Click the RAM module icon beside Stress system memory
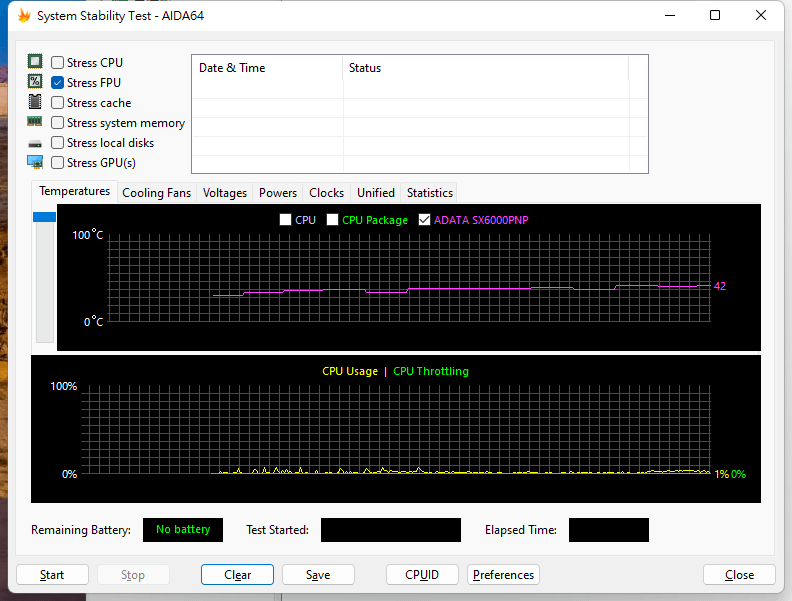Image resolution: width=792 pixels, height=601 pixels. pos(35,122)
